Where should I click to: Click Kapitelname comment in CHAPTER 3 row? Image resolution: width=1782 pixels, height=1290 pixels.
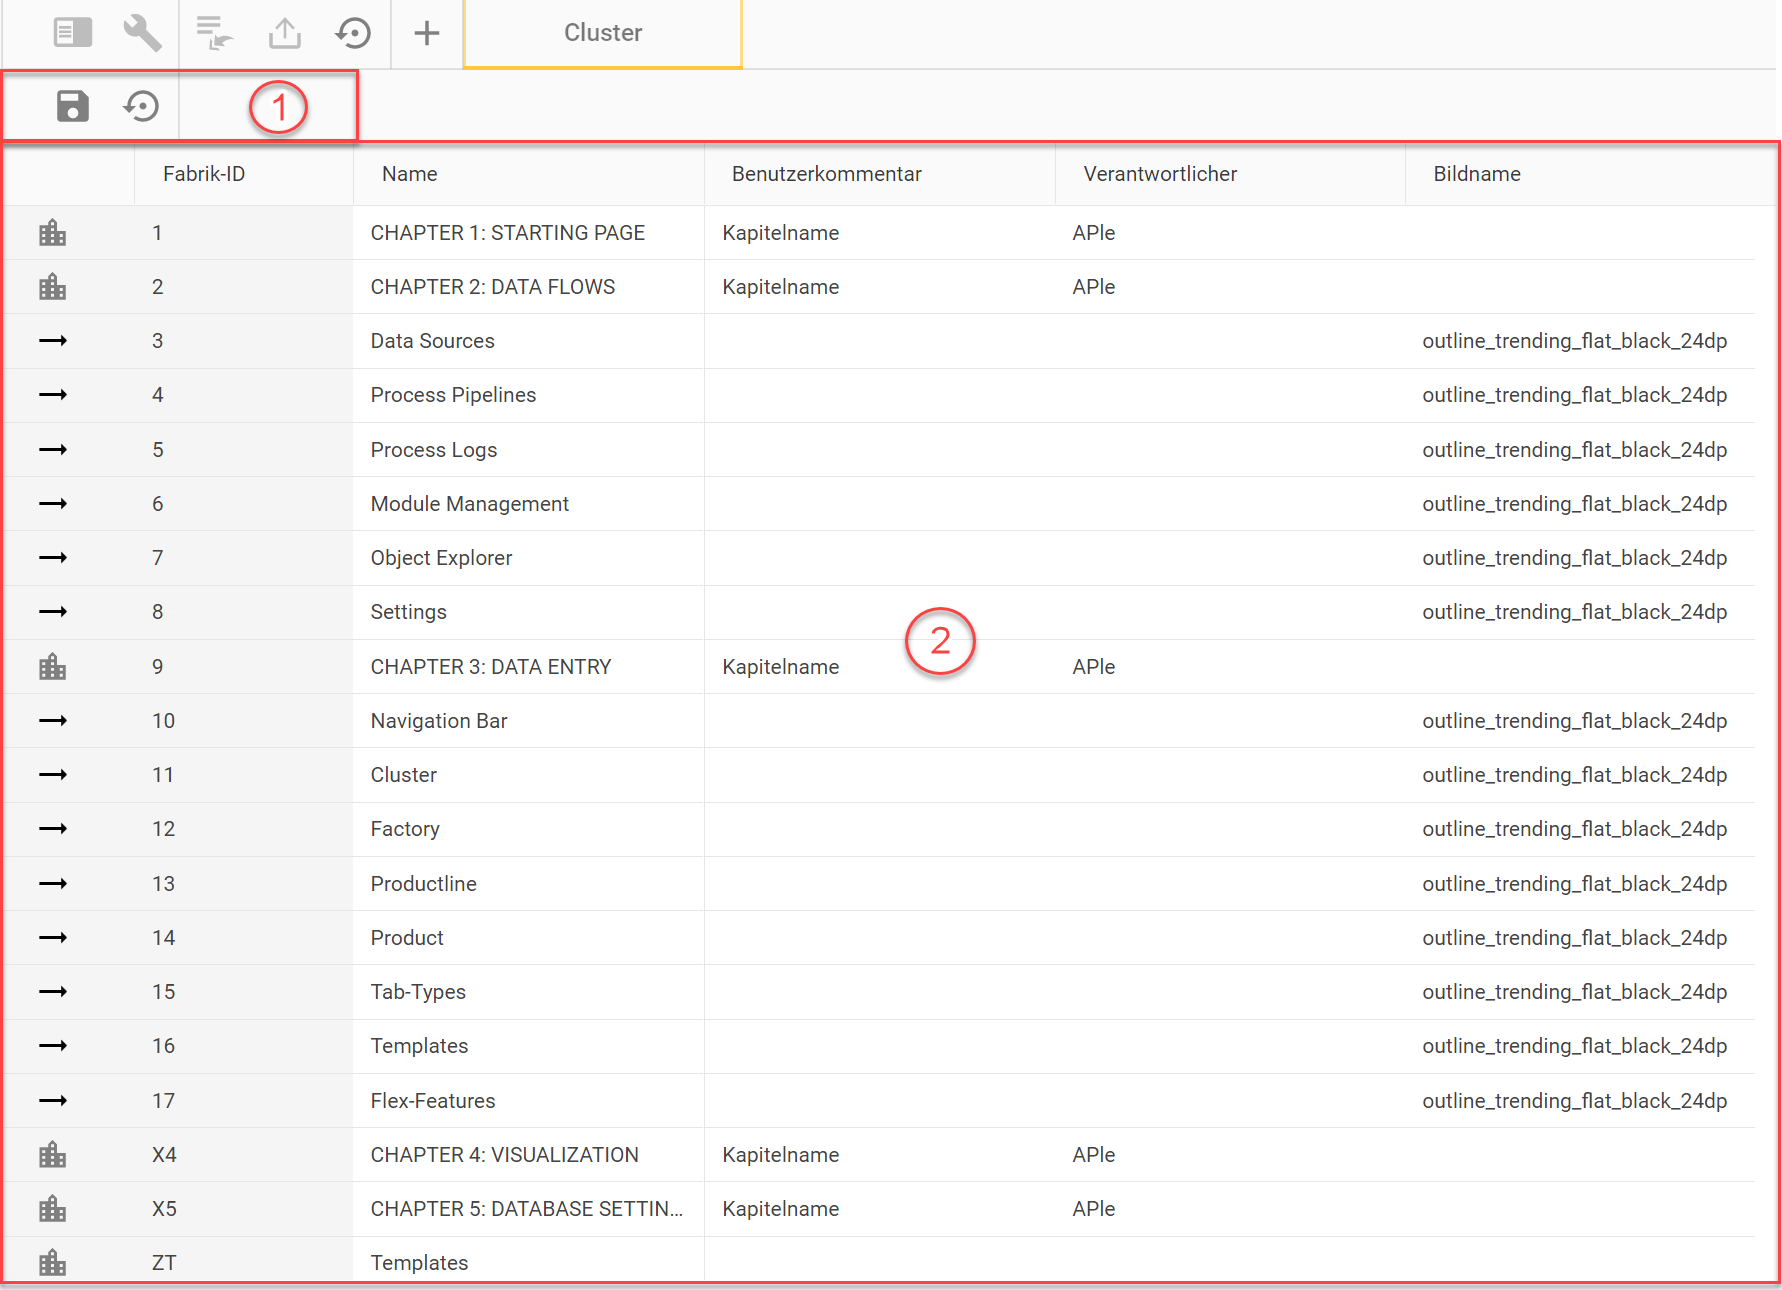tap(781, 667)
